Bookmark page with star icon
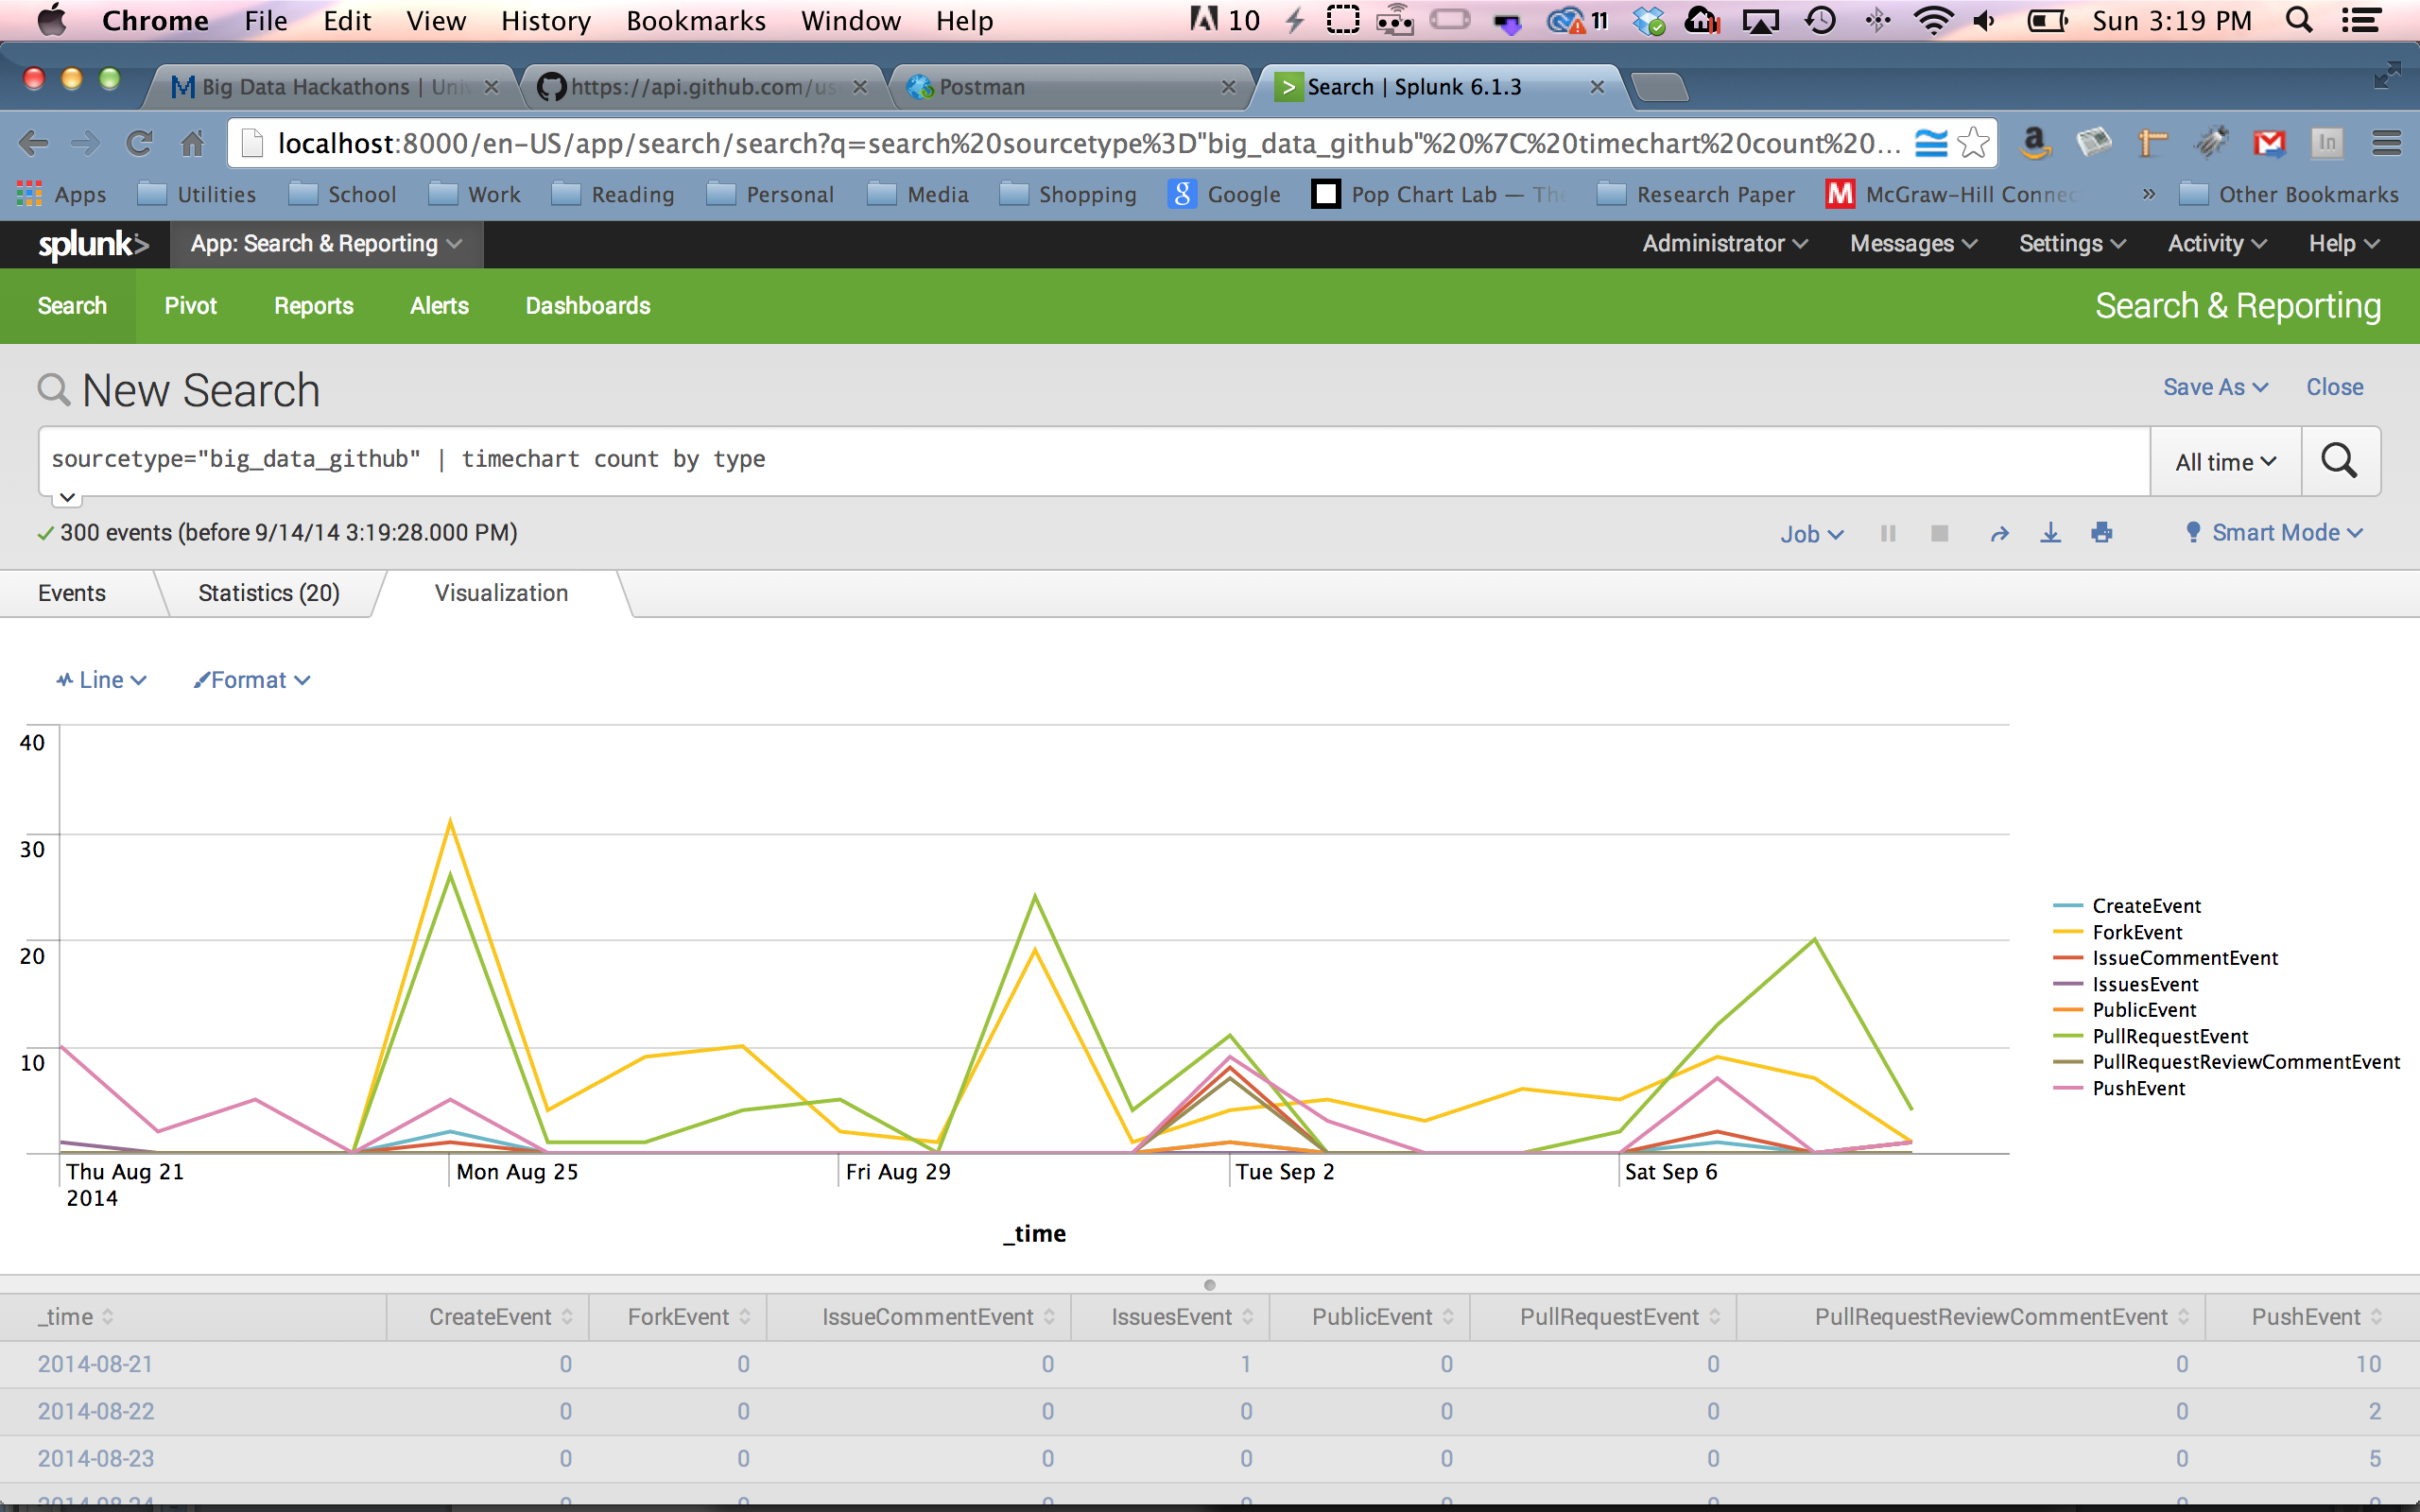Viewport: 2420px width, 1512px height. [x=1973, y=144]
